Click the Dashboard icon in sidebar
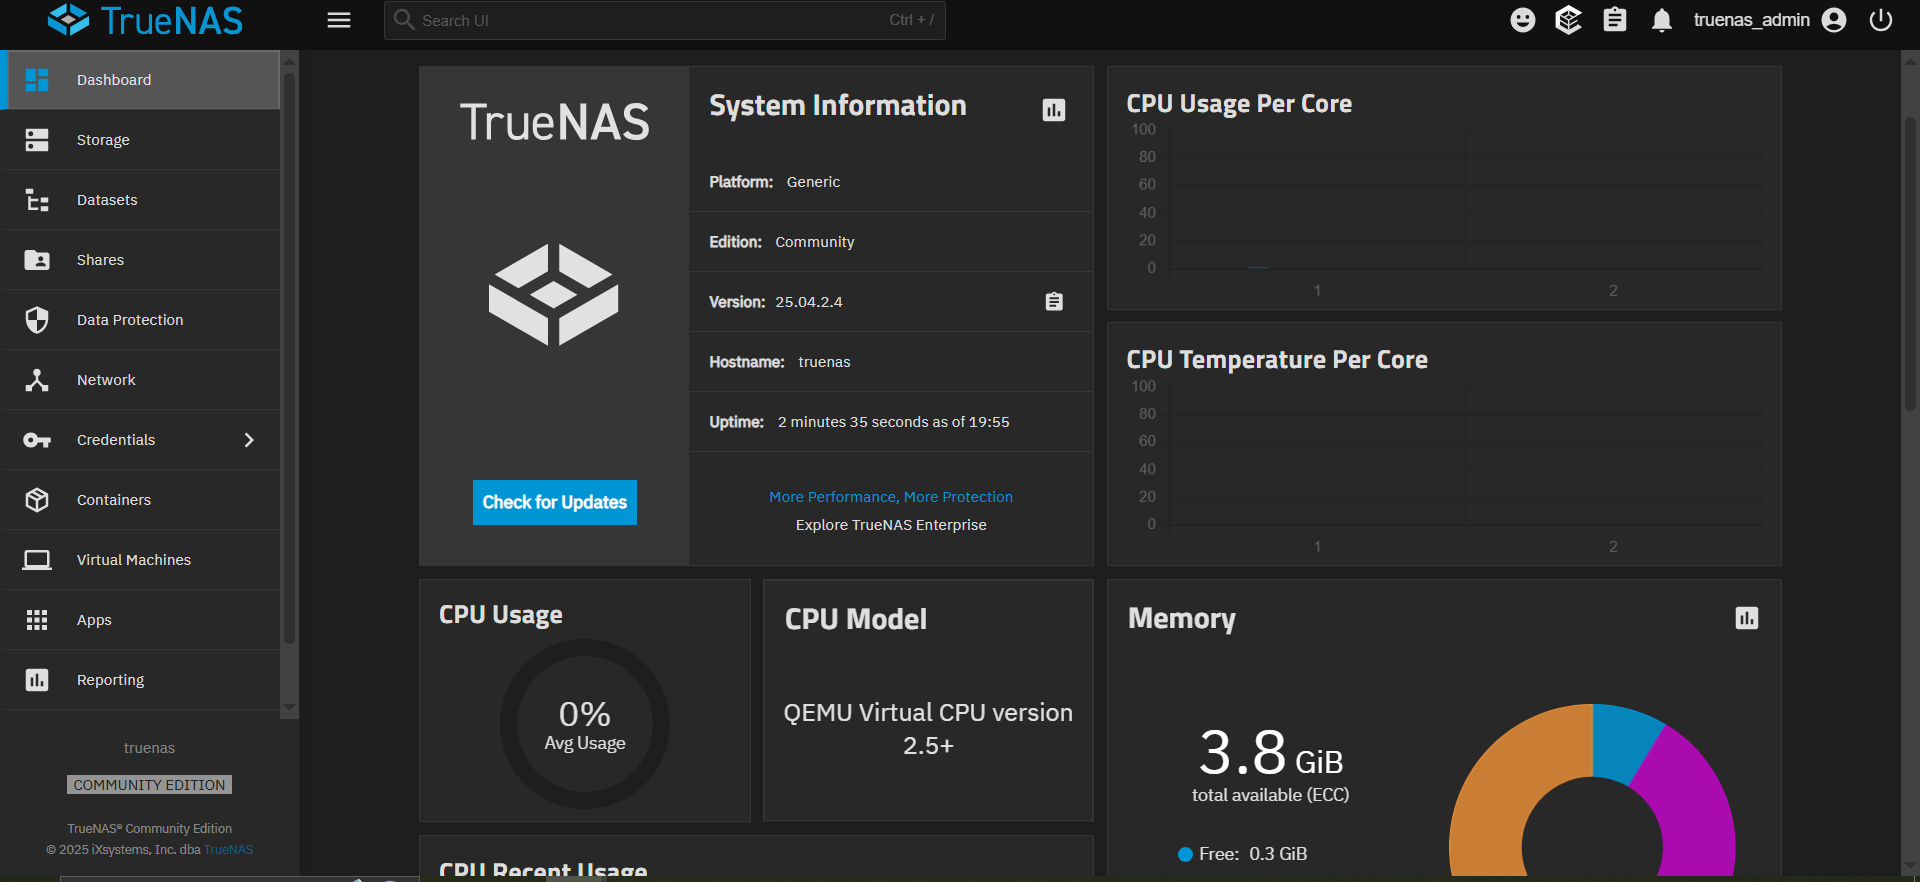 tap(37, 80)
